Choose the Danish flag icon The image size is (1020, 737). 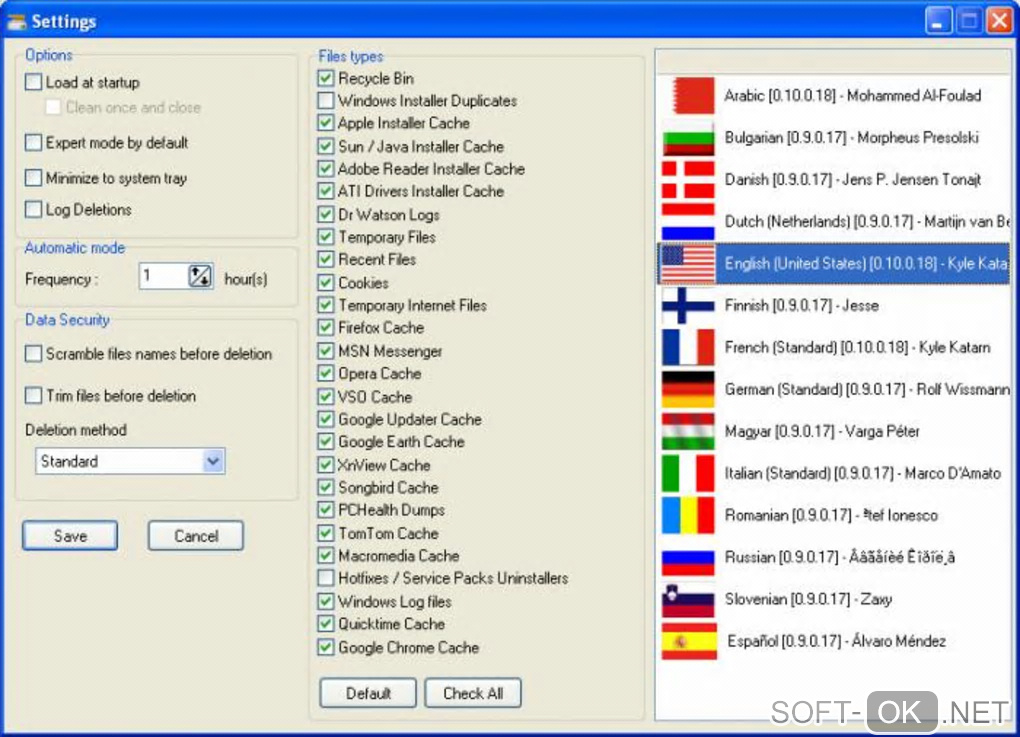coord(688,180)
